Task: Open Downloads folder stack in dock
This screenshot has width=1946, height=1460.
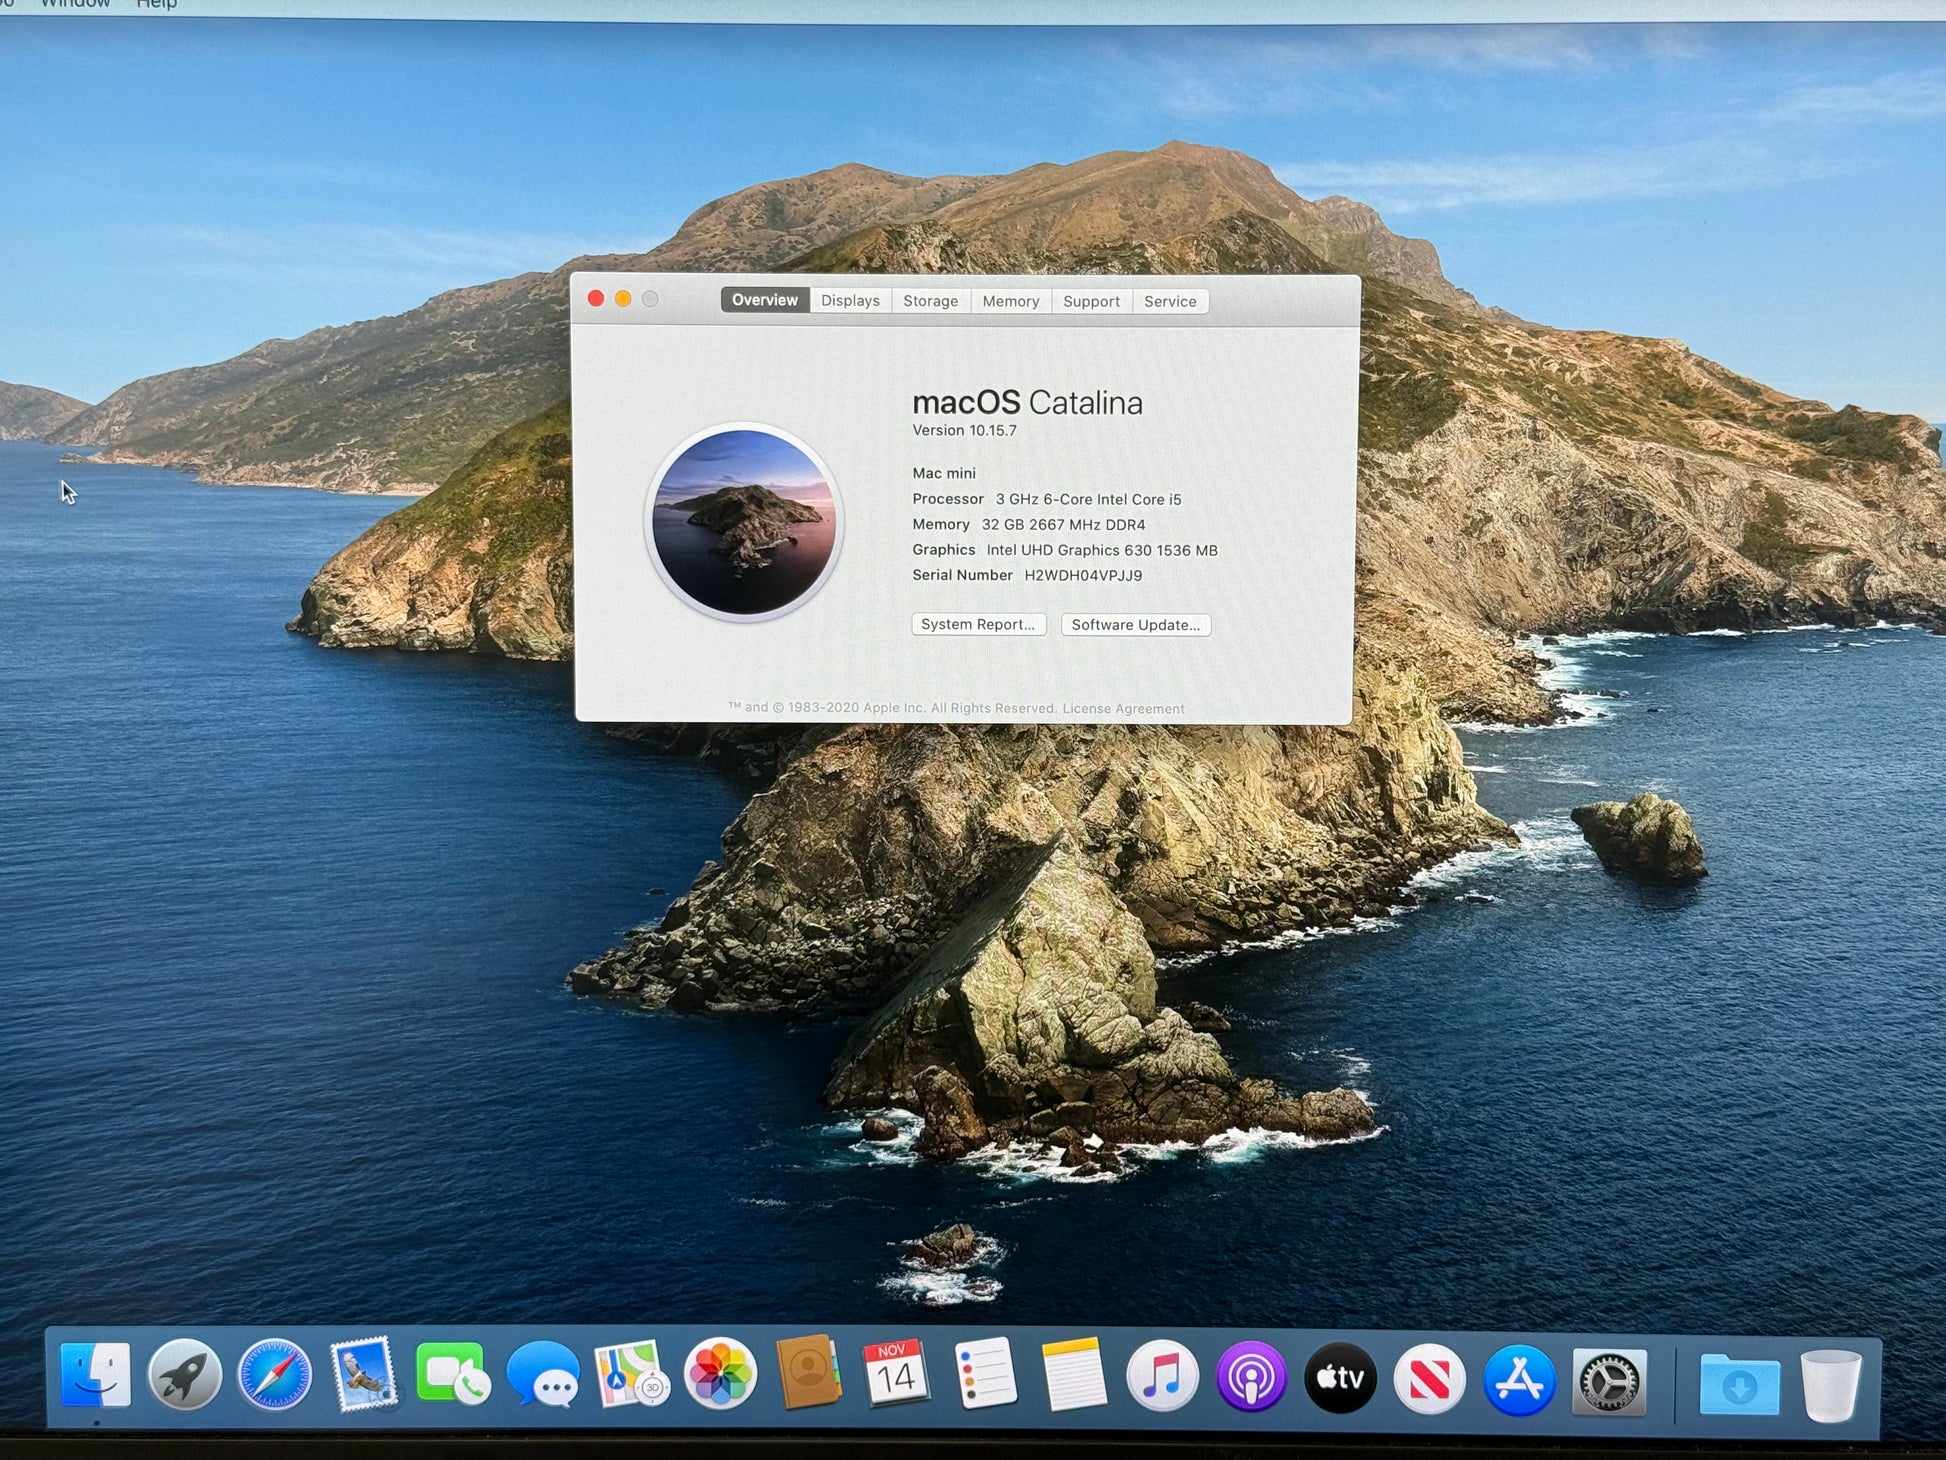Action: pyautogui.click(x=1739, y=1385)
